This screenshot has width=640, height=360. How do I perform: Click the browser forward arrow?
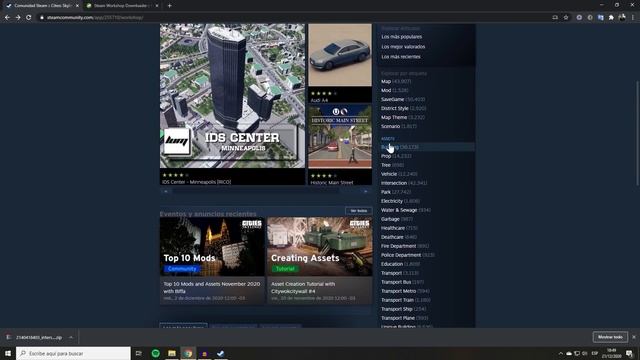click(x=18, y=18)
